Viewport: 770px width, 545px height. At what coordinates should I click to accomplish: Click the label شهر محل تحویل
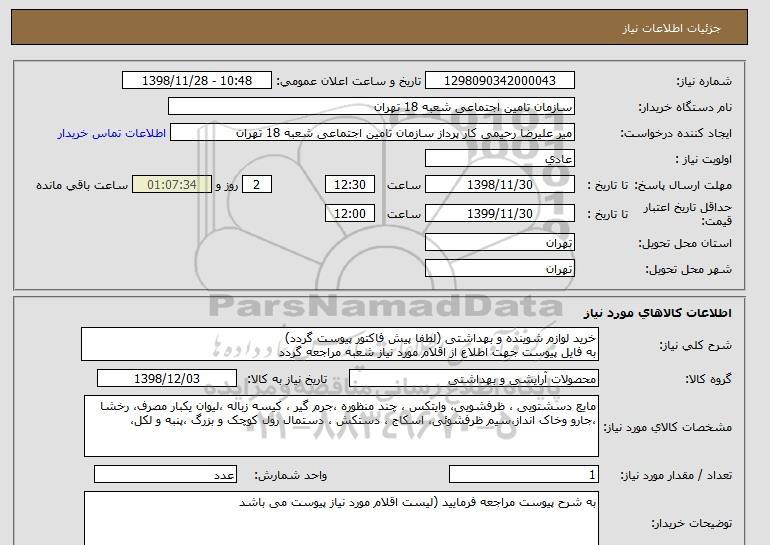(x=688, y=269)
